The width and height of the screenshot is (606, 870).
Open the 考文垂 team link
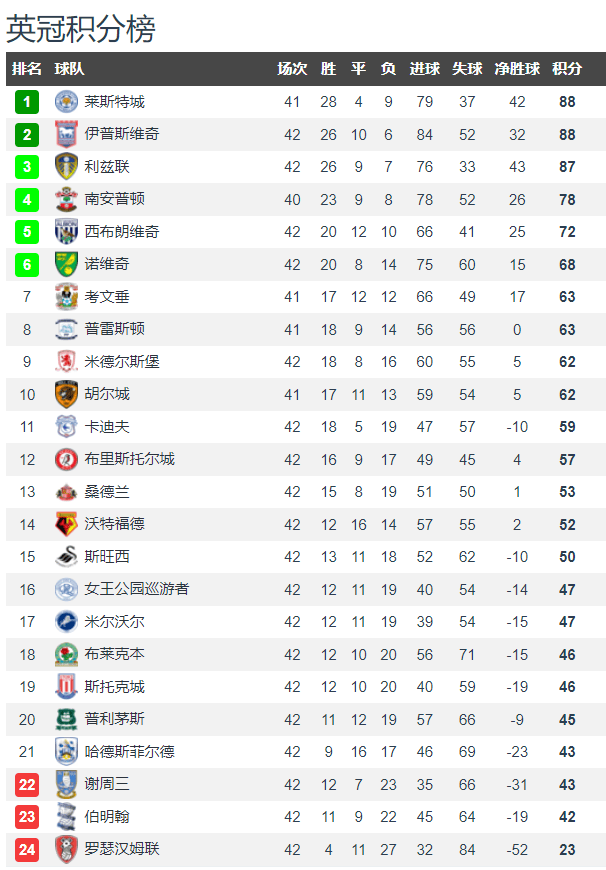click(x=107, y=297)
